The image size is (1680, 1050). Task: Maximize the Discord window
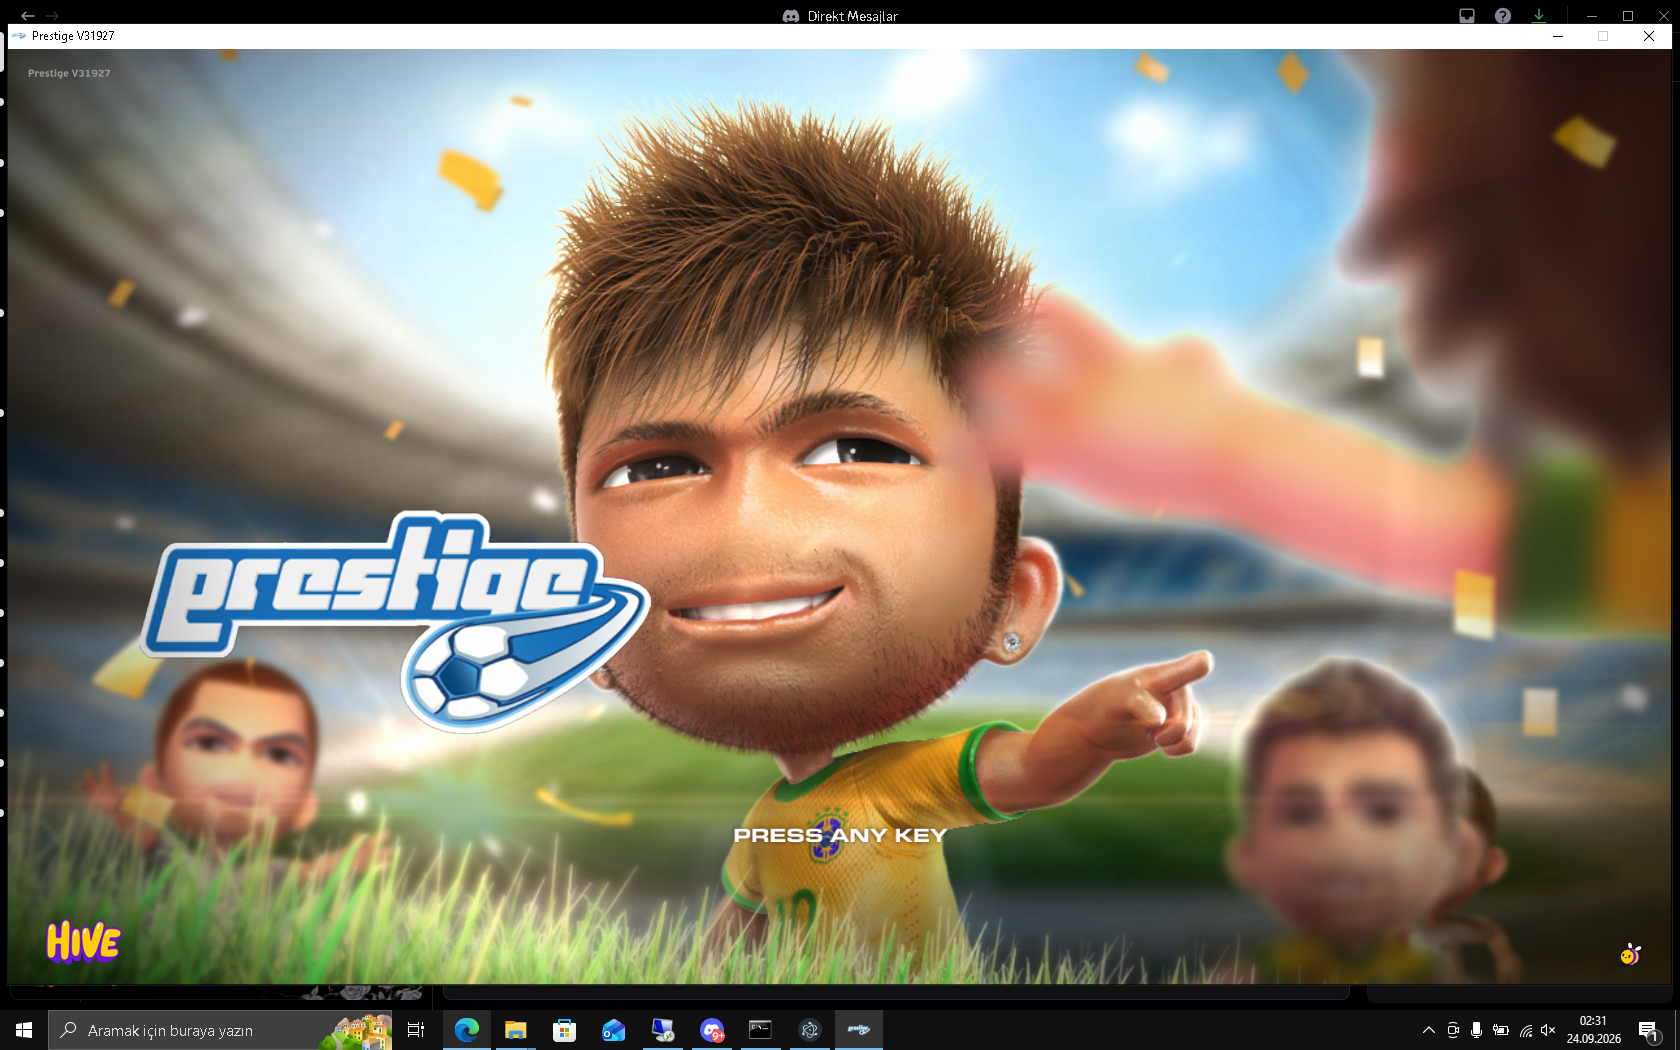pos(1628,16)
